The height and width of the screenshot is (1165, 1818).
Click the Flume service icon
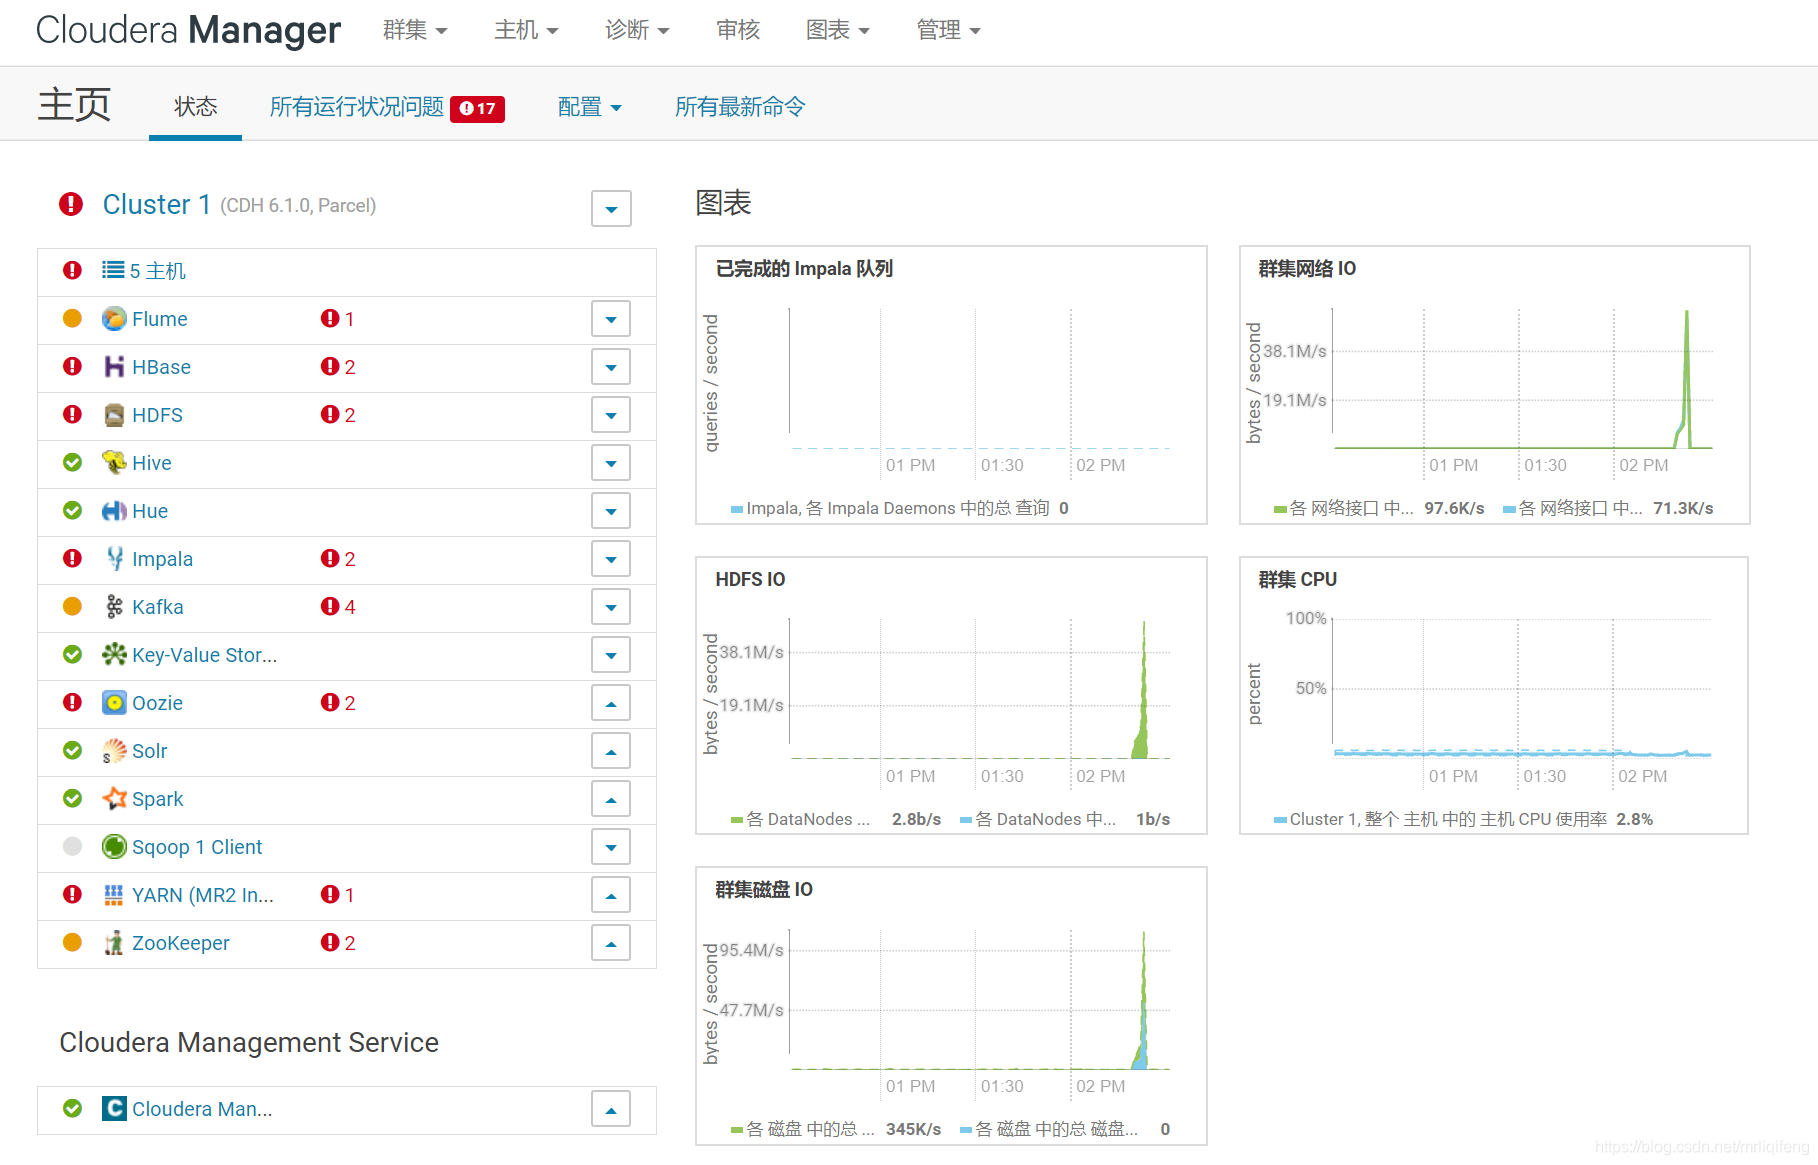pos(114,319)
